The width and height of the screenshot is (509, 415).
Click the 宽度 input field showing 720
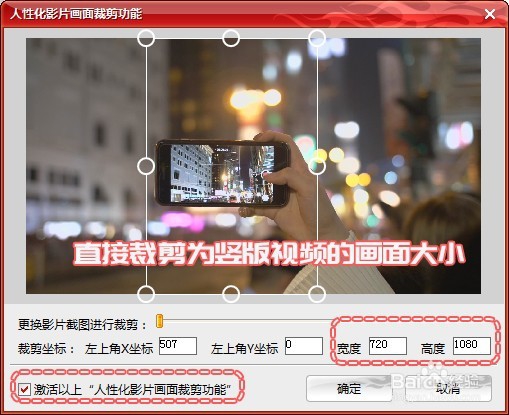click(x=388, y=346)
